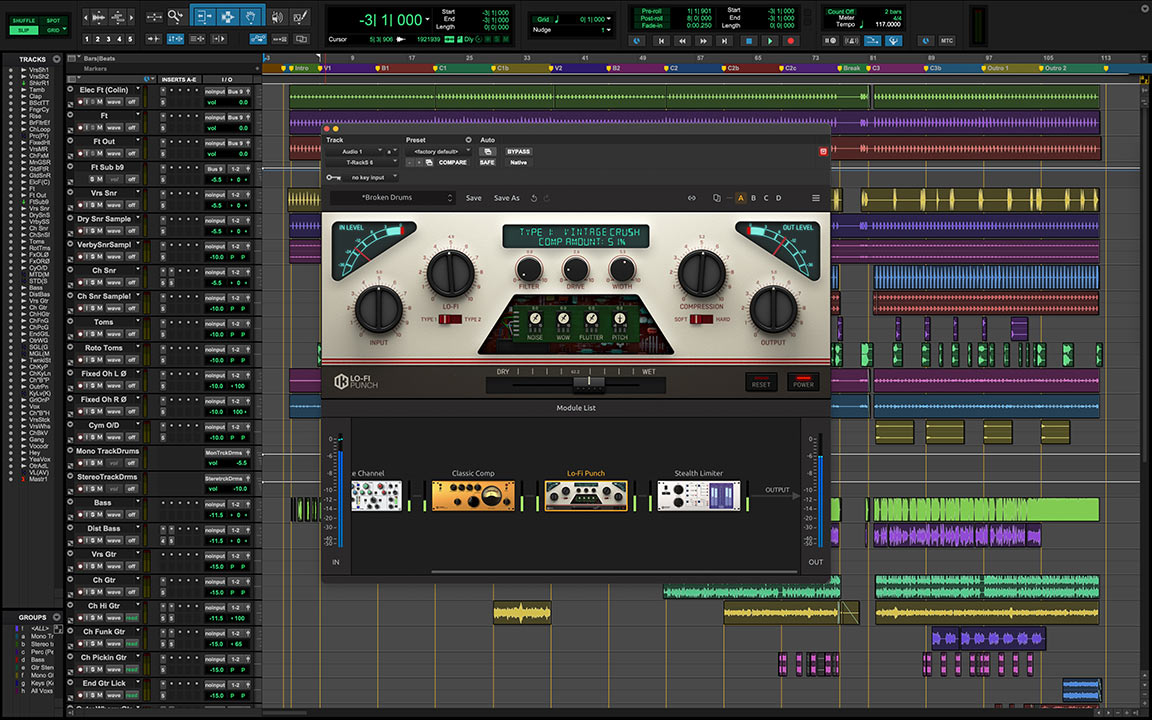Viewport: 1152px width, 720px height.
Task: Toggle the POWER button on Lo-Fi Punch
Action: [803, 382]
